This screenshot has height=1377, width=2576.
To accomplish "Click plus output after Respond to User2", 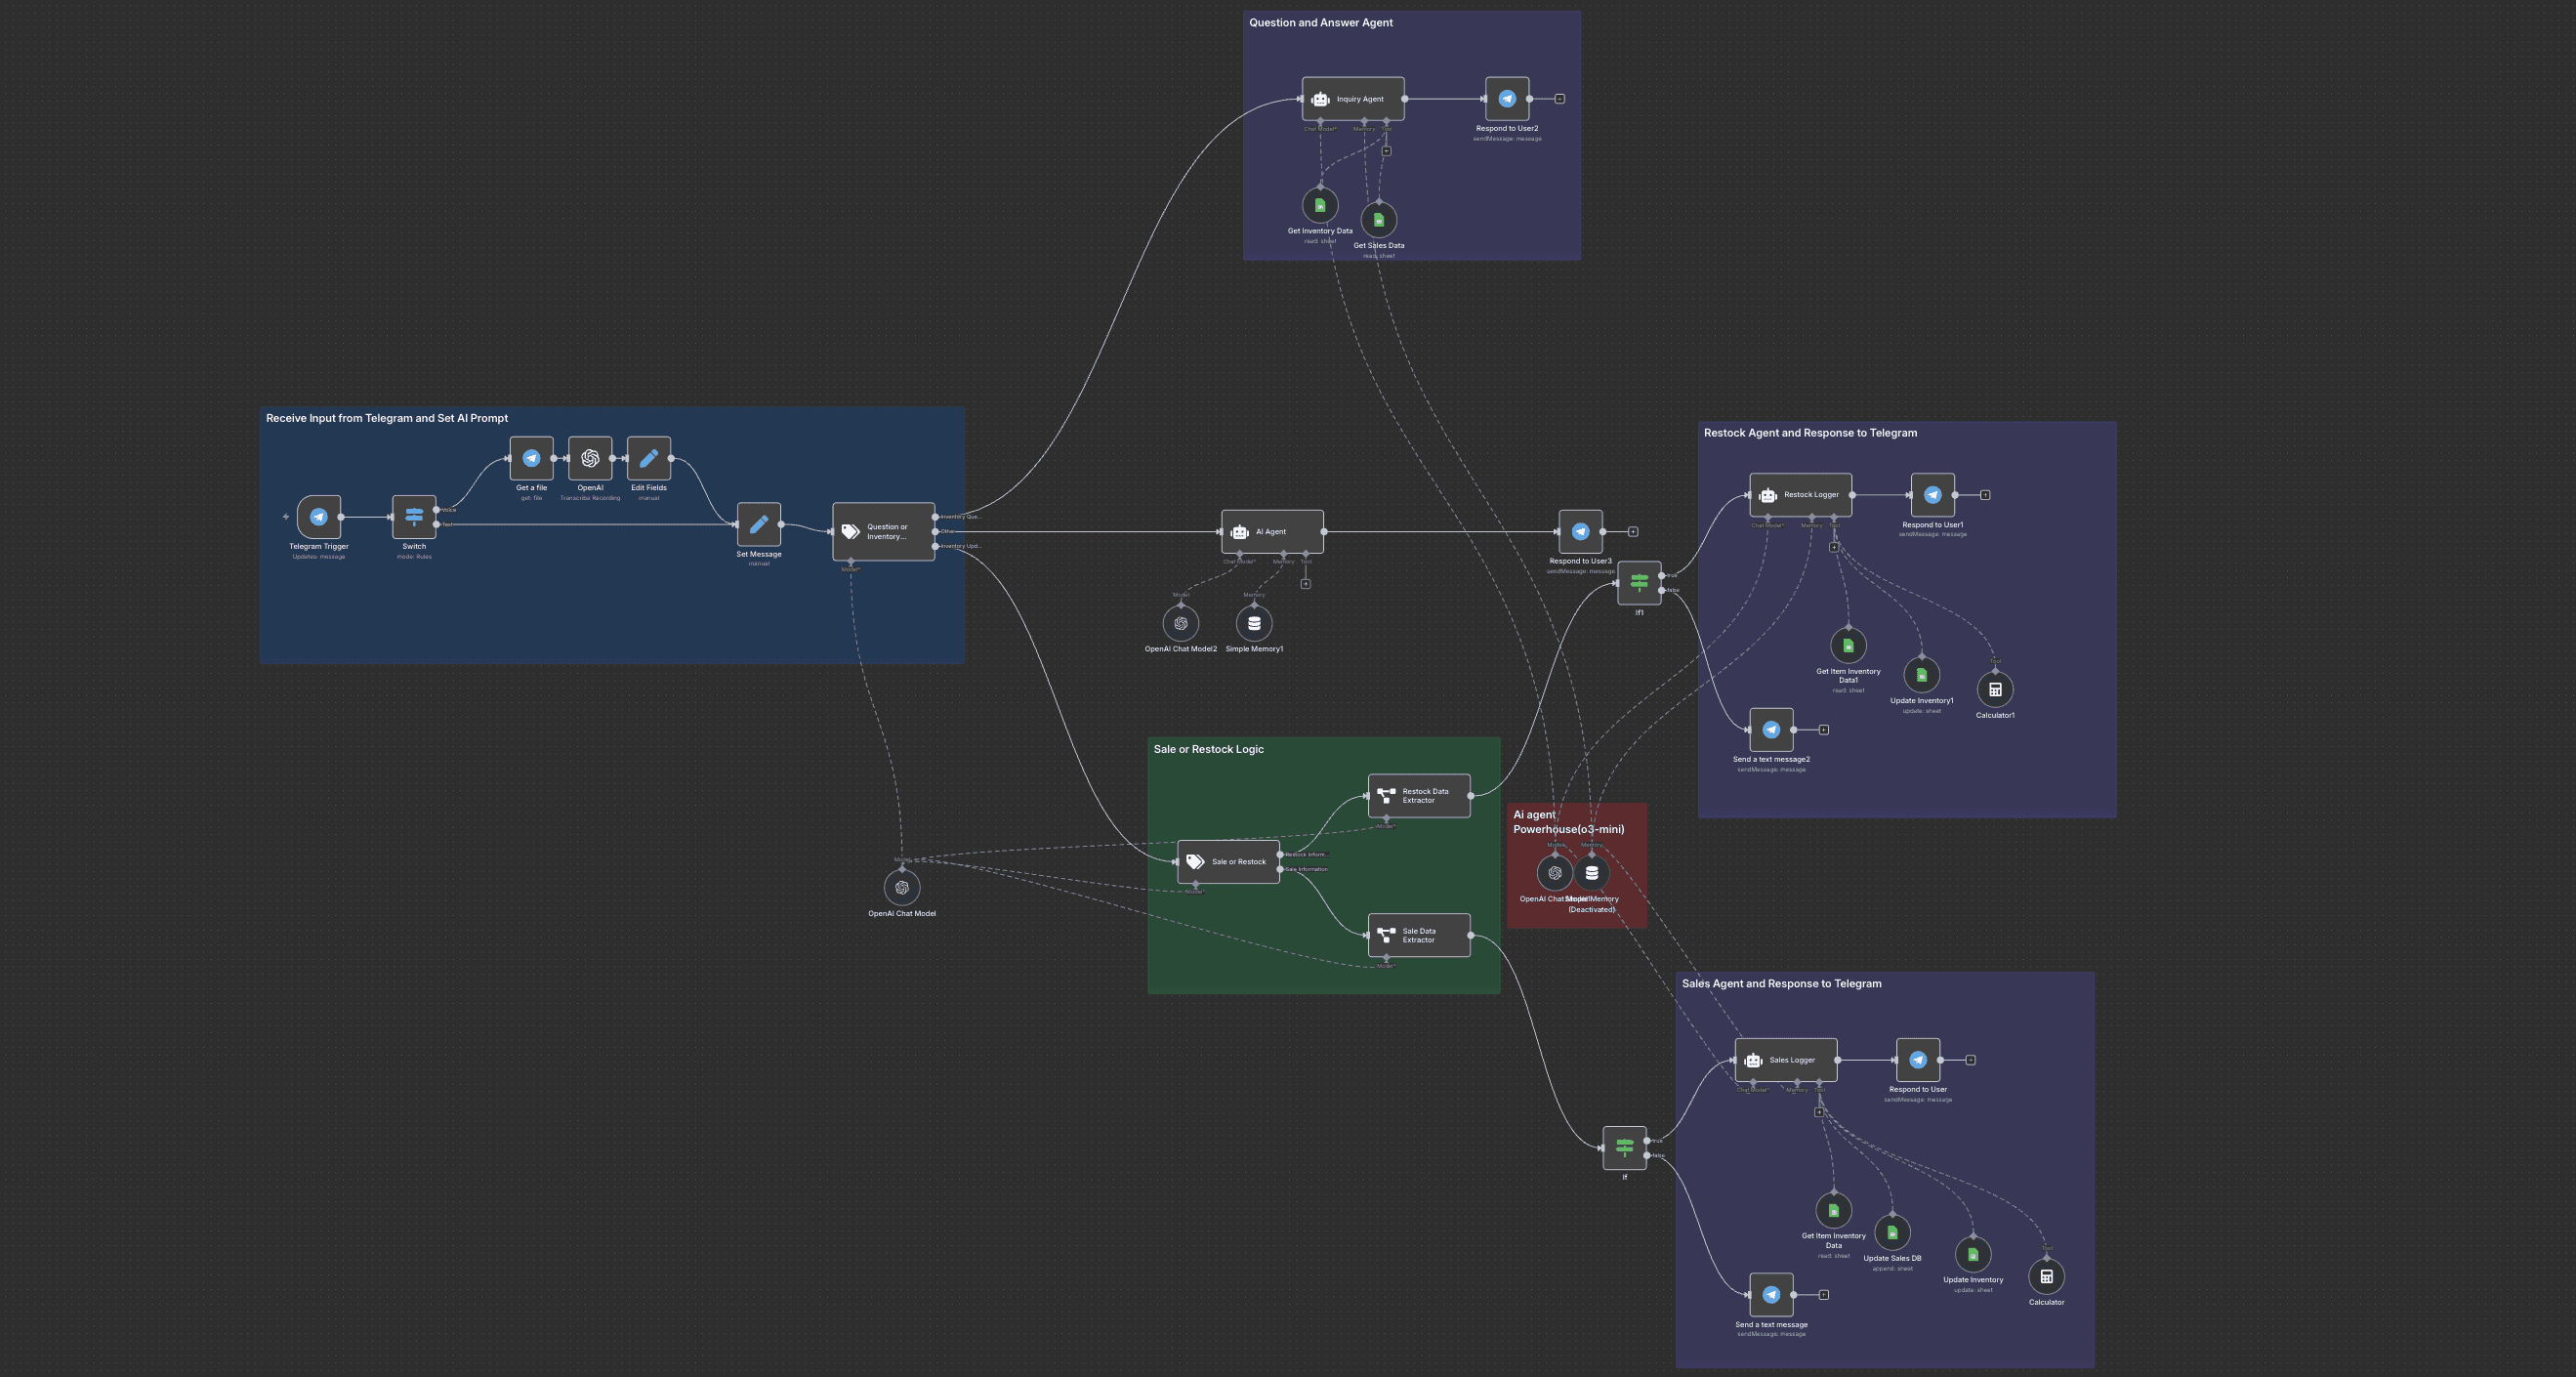I will (x=1559, y=99).
